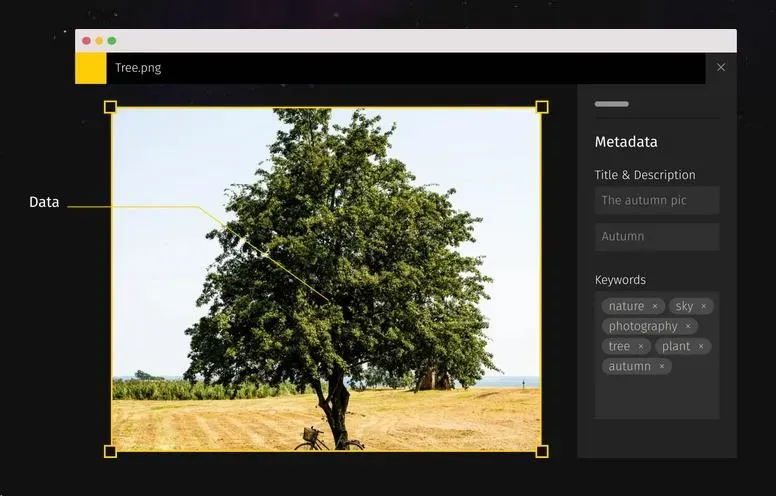The width and height of the screenshot is (776, 496).
Task: Remove the autumn keyword tag
Action: click(x=662, y=366)
